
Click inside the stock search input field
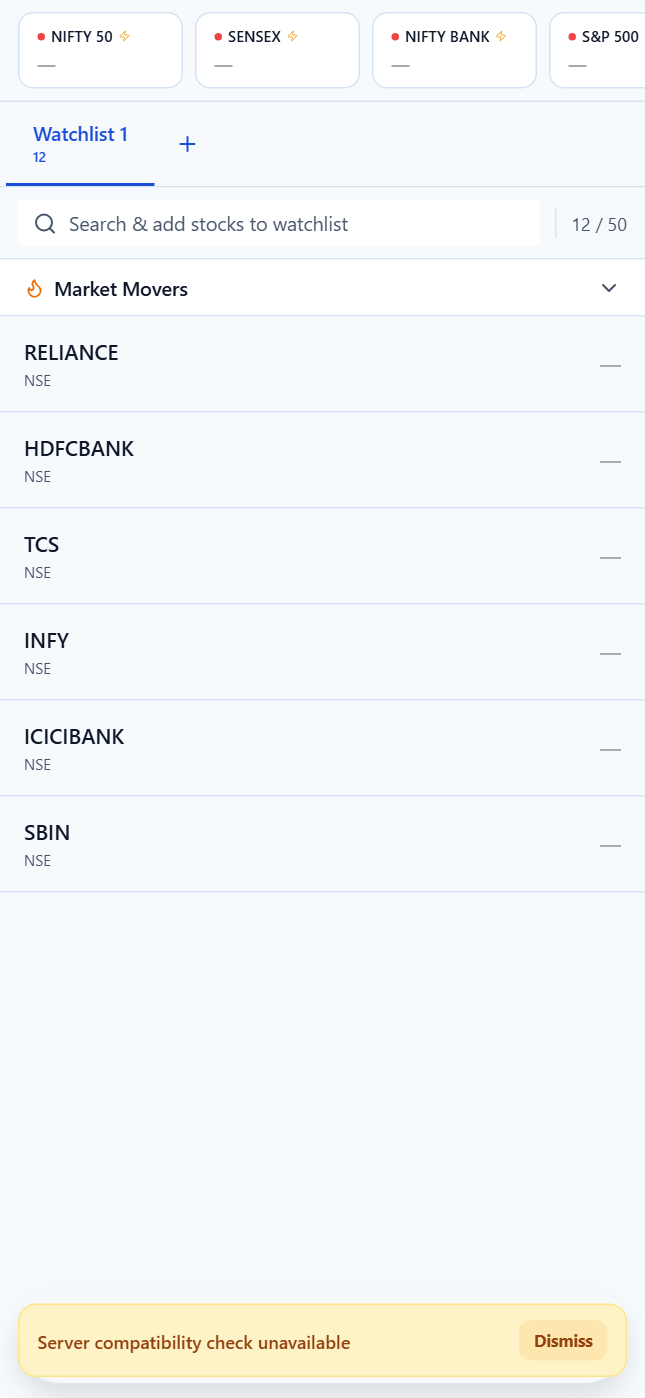(x=280, y=223)
